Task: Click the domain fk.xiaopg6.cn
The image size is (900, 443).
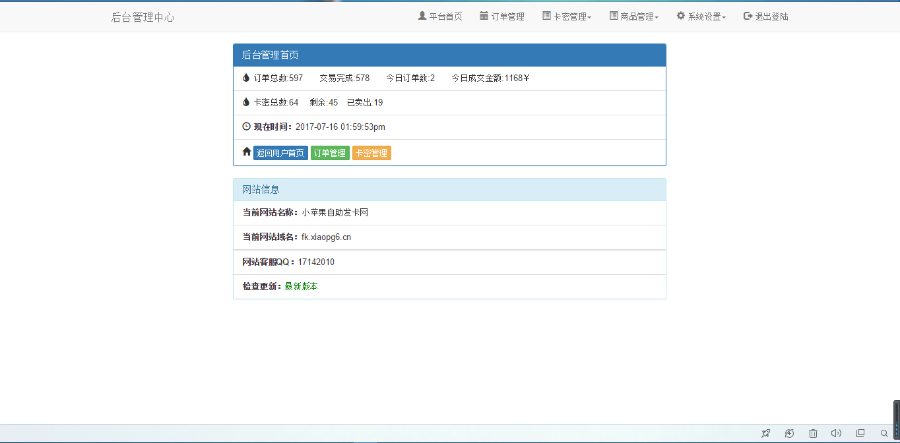Action: 326,237
